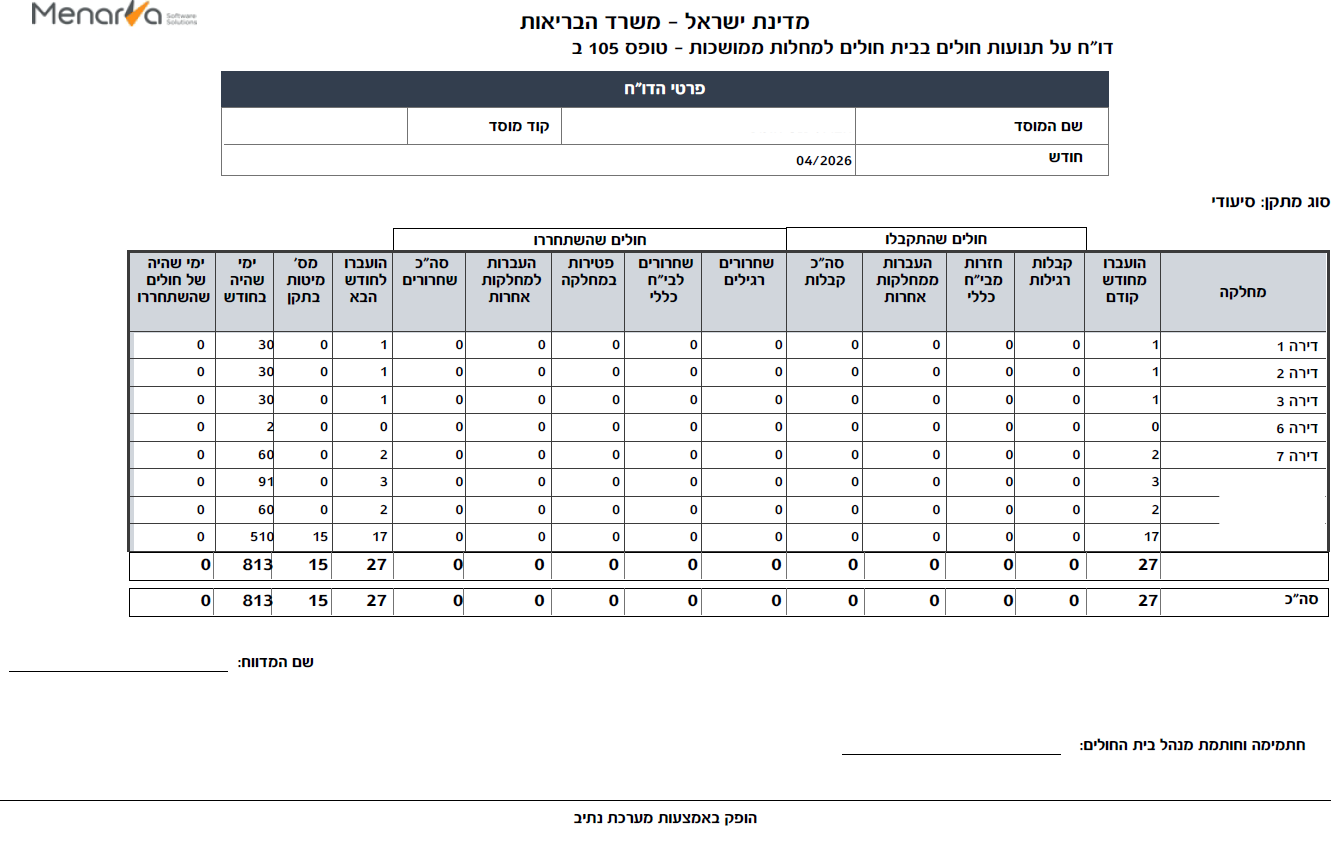Click the hospital director signature line
This screenshot has width=1341, height=848.
click(951, 754)
